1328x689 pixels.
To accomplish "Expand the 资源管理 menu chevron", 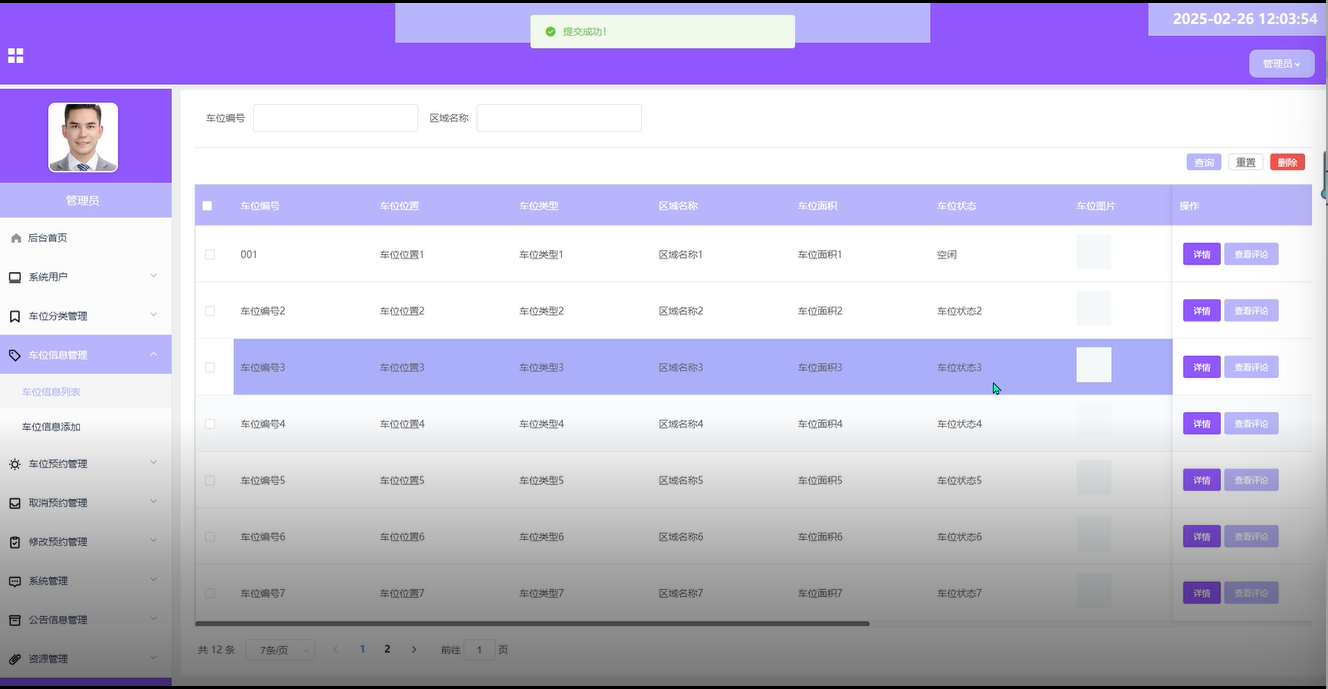I will [153, 657].
